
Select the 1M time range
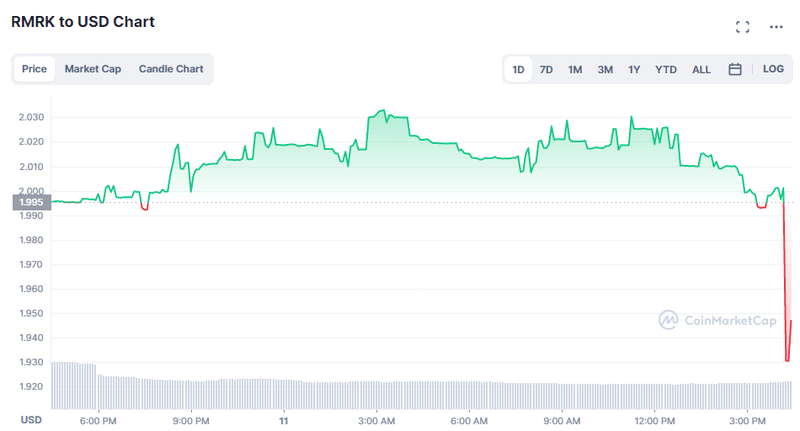tap(575, 69)
